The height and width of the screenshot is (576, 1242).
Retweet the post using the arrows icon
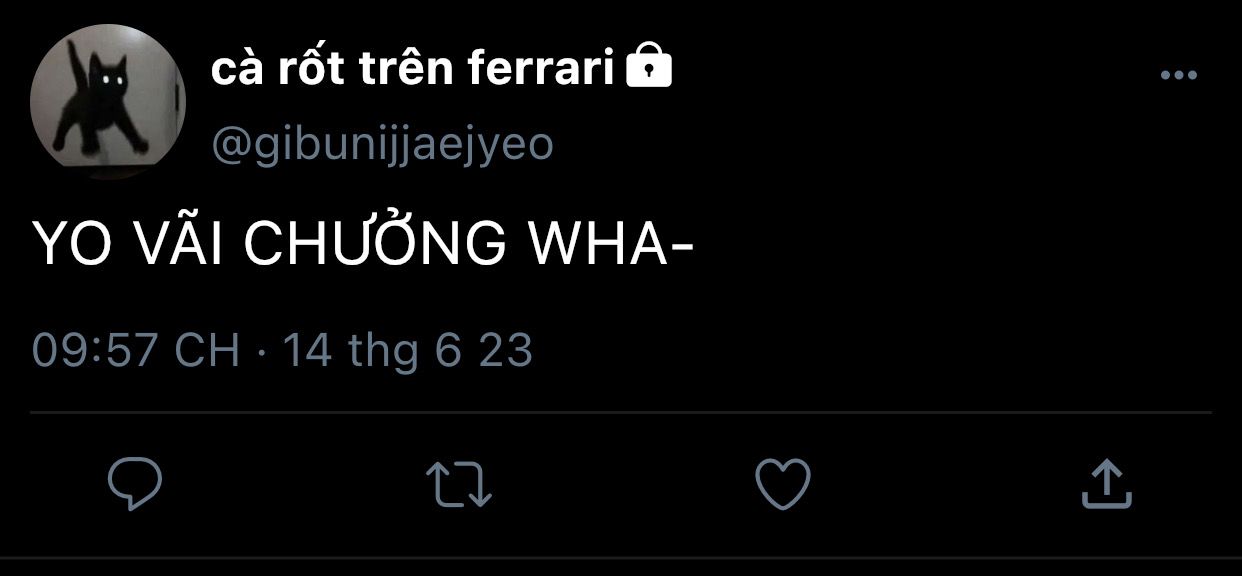click(x=459, y=483)
